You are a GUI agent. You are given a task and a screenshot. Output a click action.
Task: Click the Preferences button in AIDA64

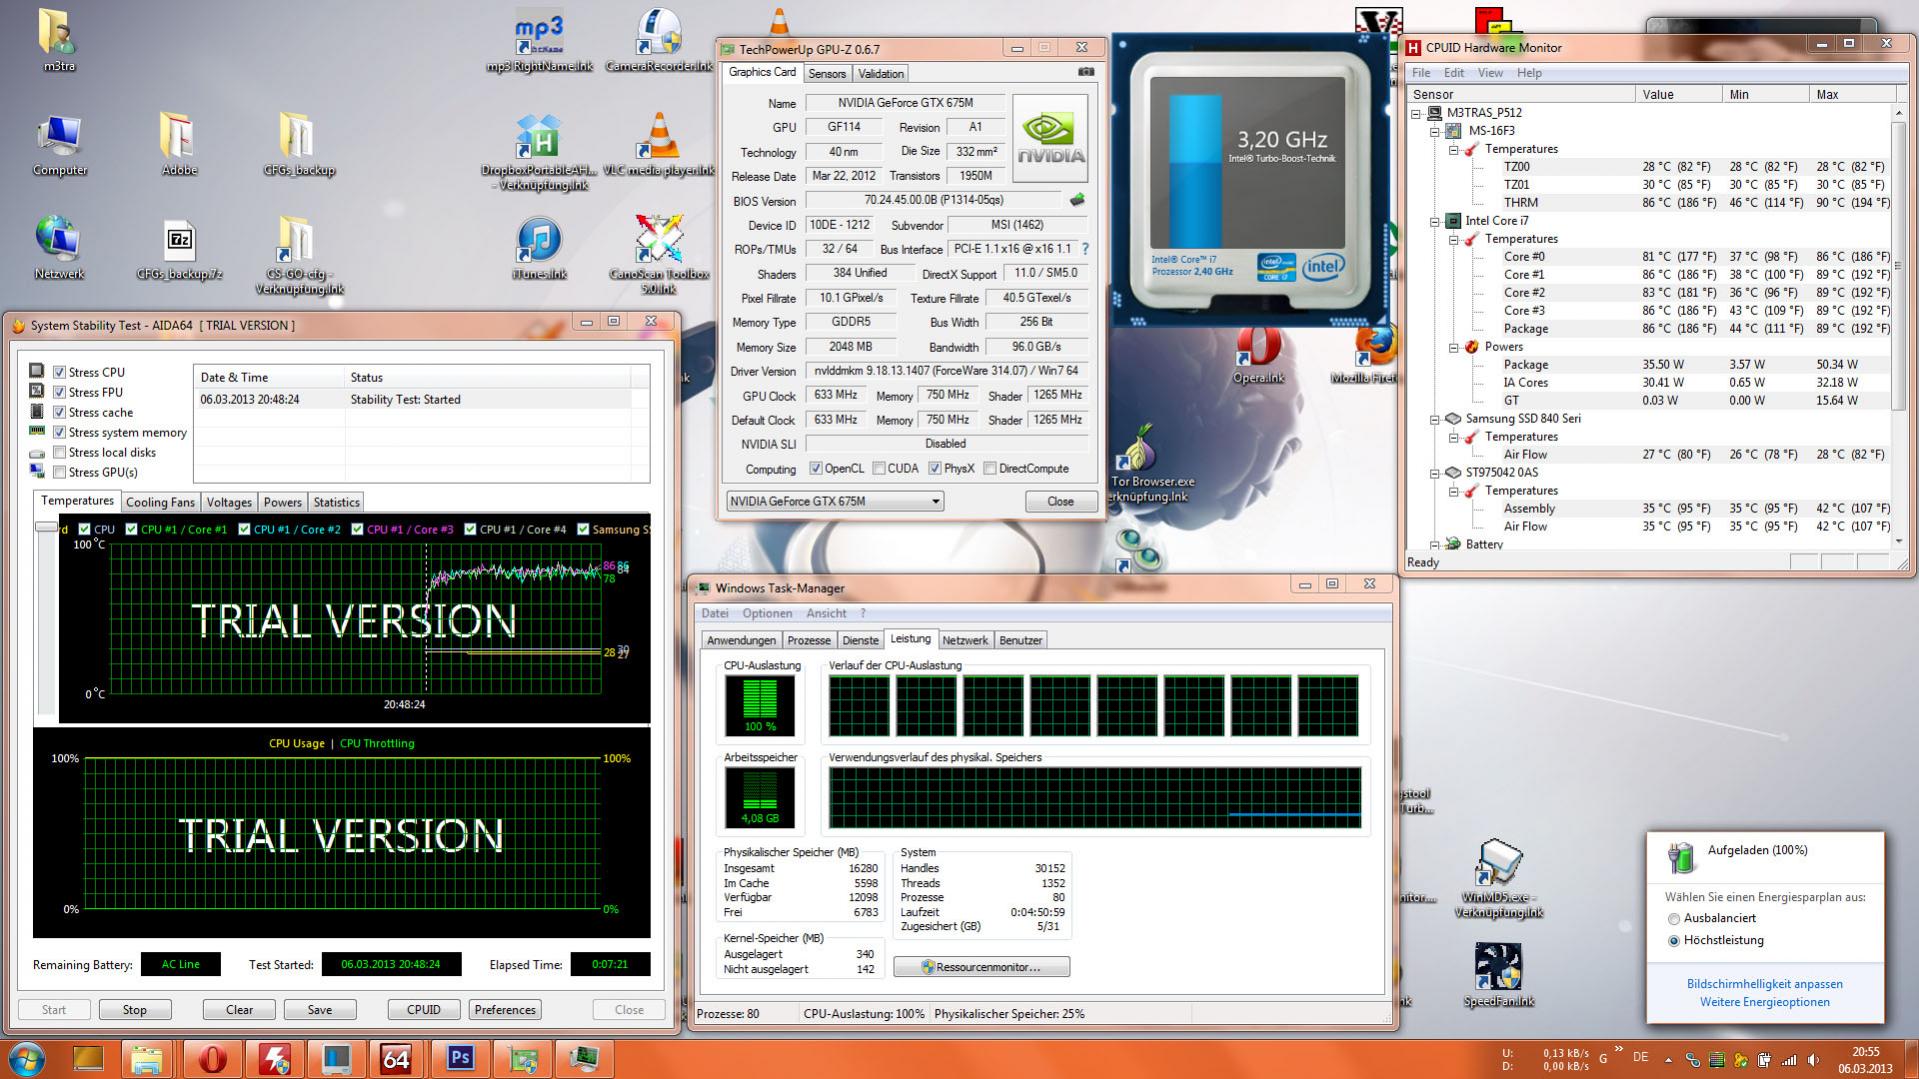[505, 1009]
